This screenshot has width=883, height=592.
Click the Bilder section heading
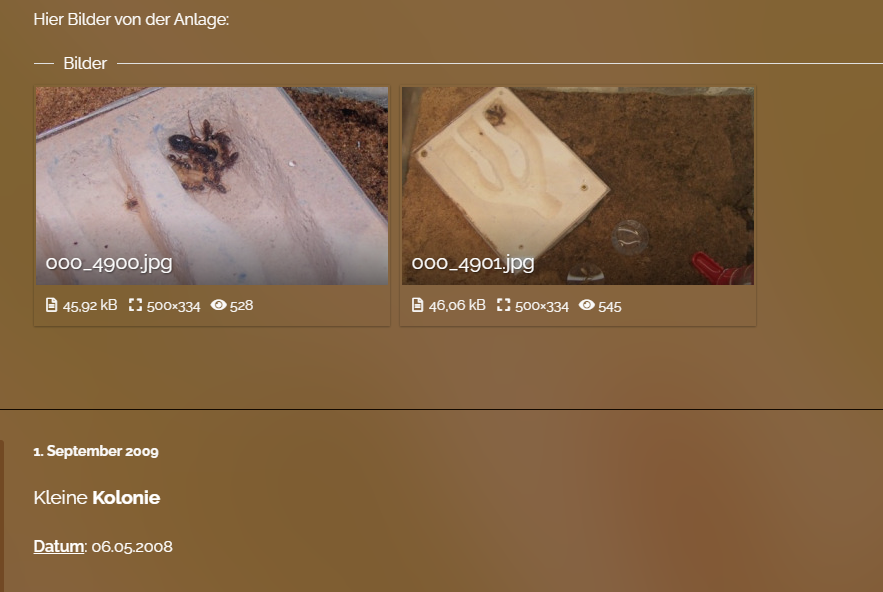pyautogui.click(x=85, y=63)
